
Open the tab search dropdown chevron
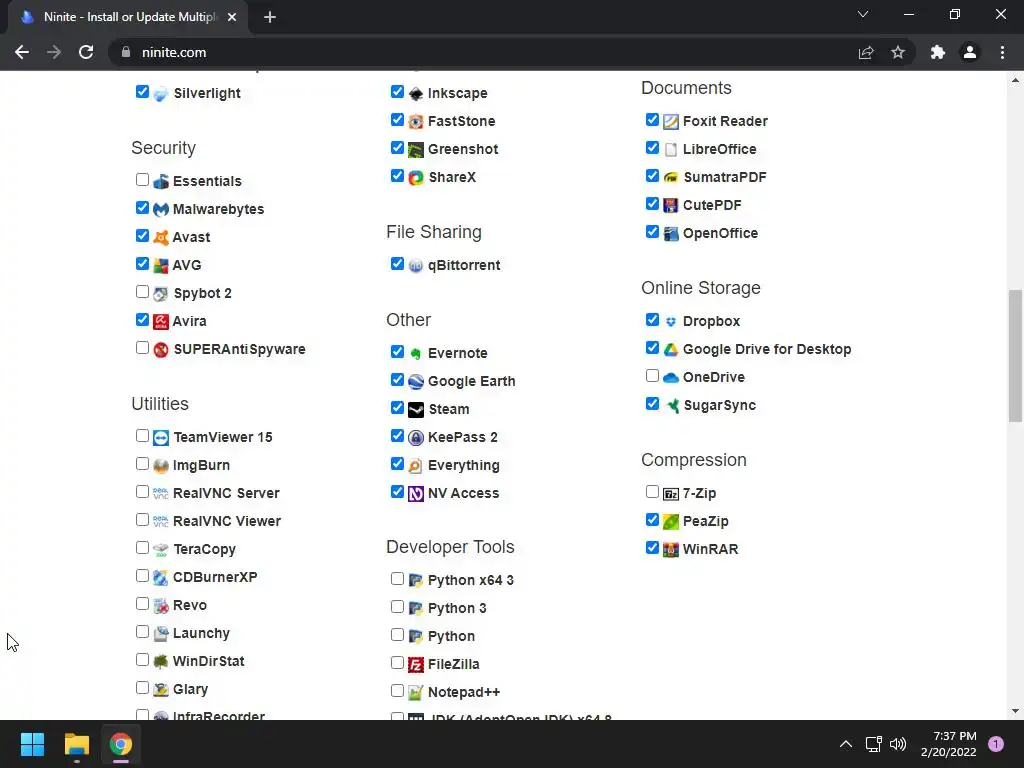tap(863, 14)
